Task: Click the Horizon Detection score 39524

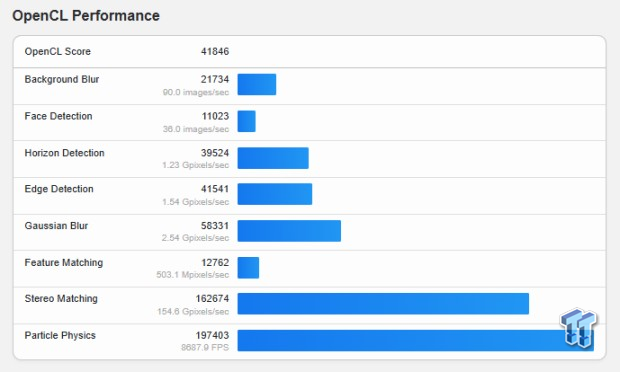Action: pos(215,153)
